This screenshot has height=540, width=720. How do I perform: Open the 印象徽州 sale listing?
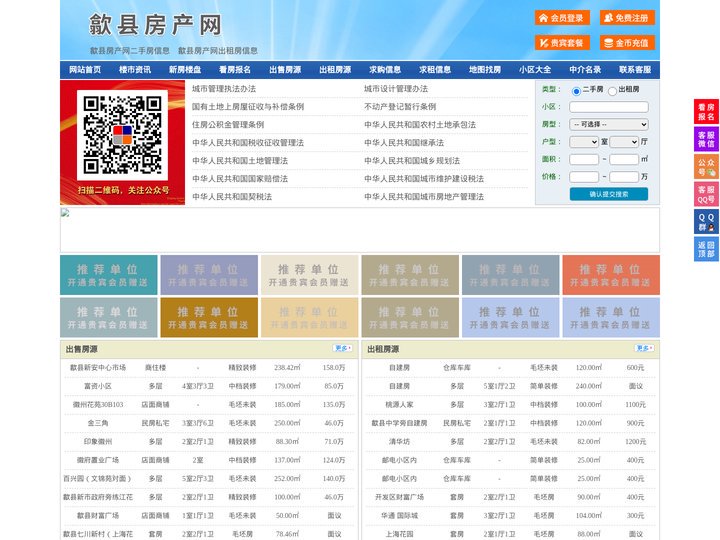98,442
